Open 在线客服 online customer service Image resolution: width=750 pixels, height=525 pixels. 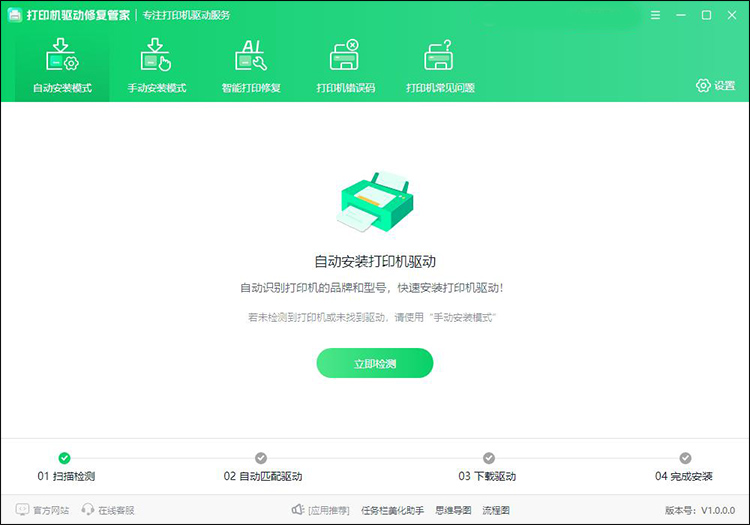[x=108, y=510]
